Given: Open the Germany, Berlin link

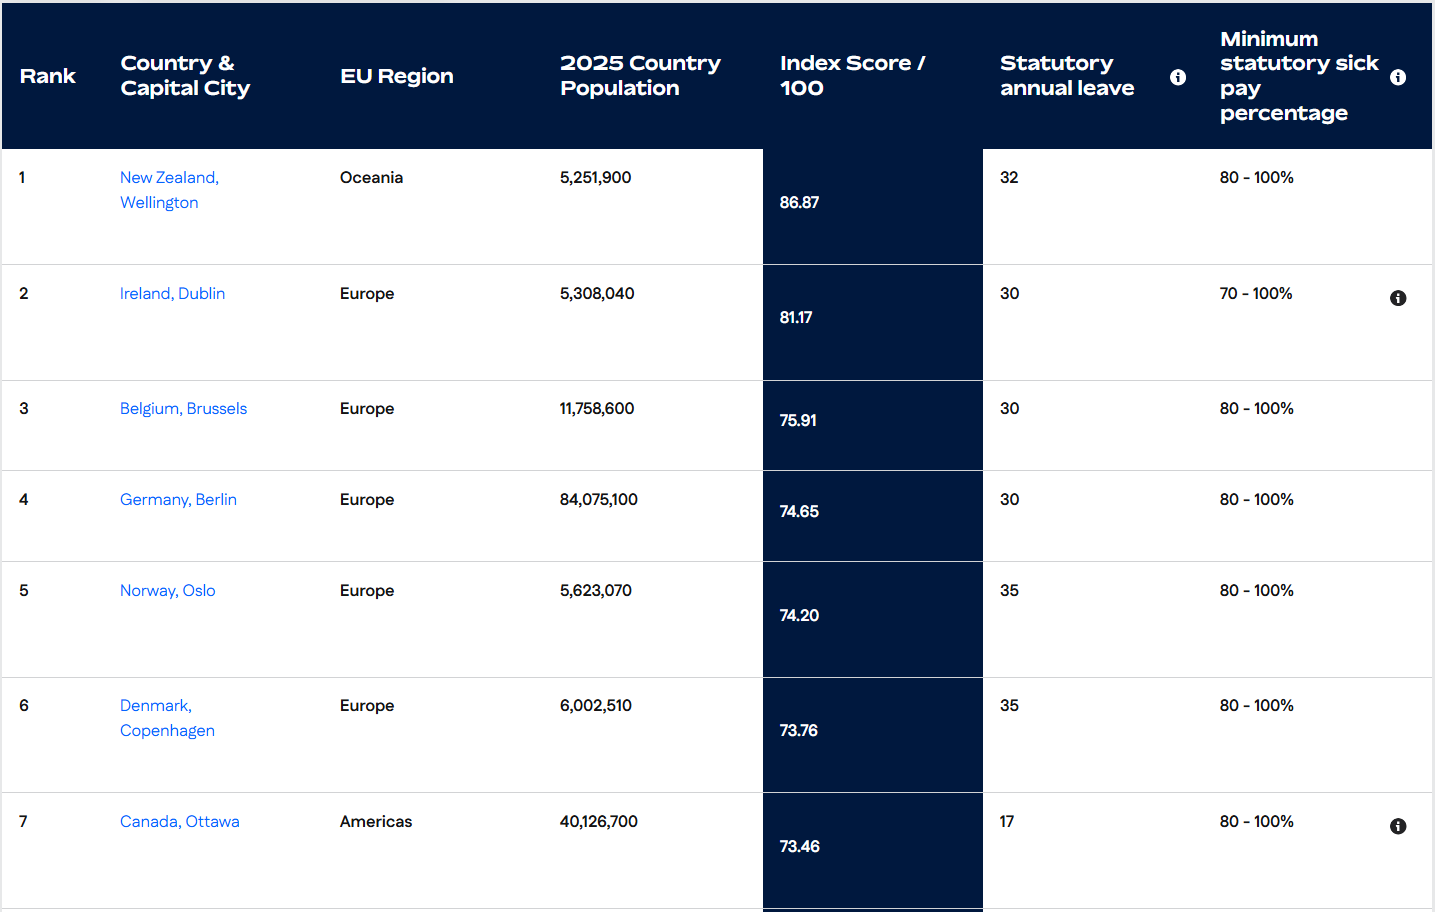Looking at the screenshot, I should point(178,500).
